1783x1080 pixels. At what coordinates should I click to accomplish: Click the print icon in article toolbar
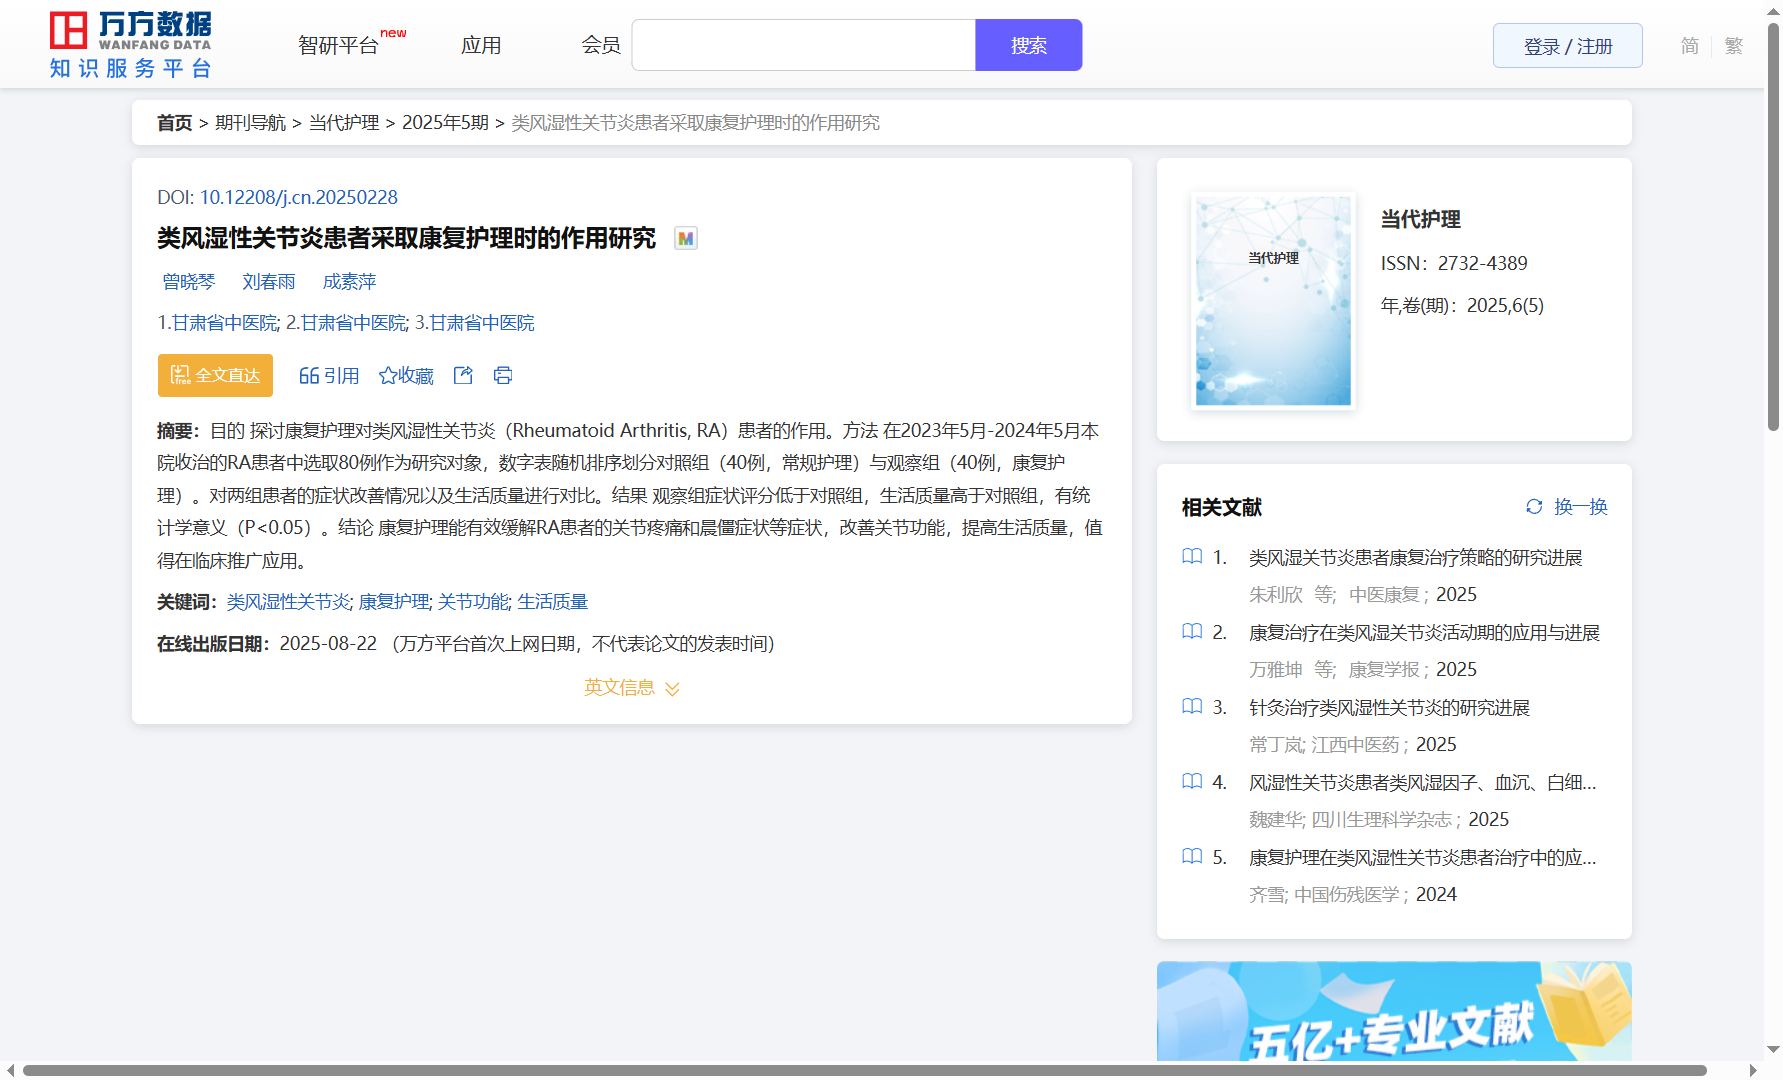(x=503, y=375)
